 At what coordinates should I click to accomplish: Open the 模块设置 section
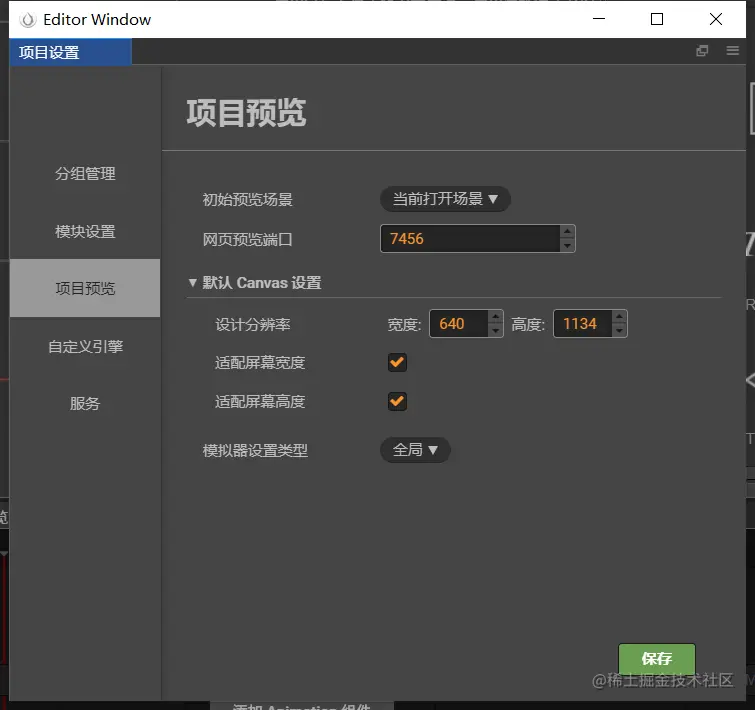(85, 231)
